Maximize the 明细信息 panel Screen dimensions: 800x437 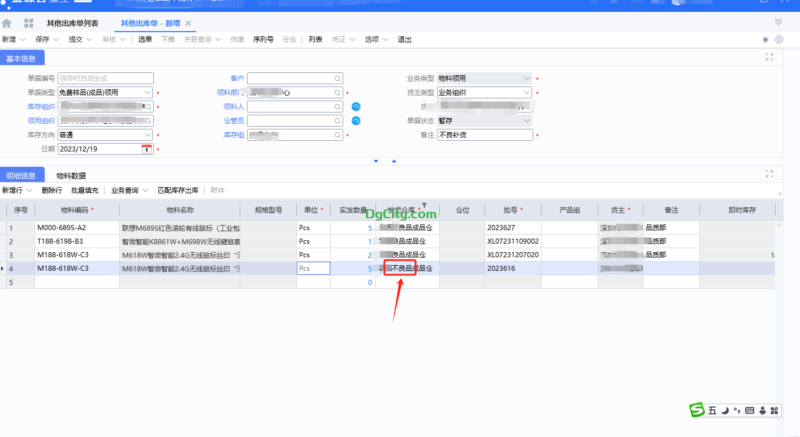769,174
